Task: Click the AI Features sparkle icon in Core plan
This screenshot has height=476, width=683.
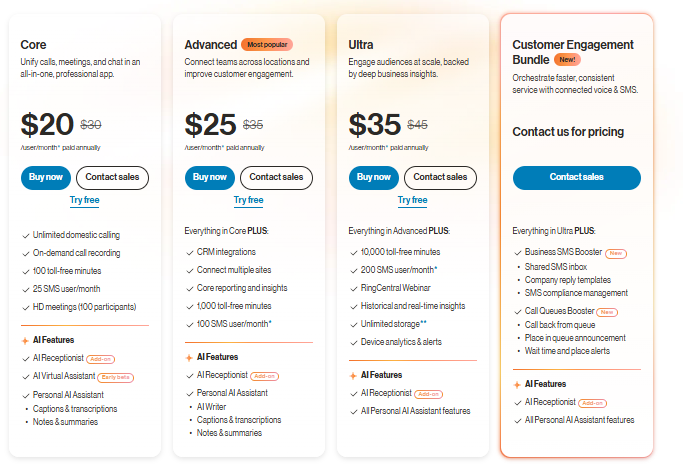Action: (x=25, y=340)
